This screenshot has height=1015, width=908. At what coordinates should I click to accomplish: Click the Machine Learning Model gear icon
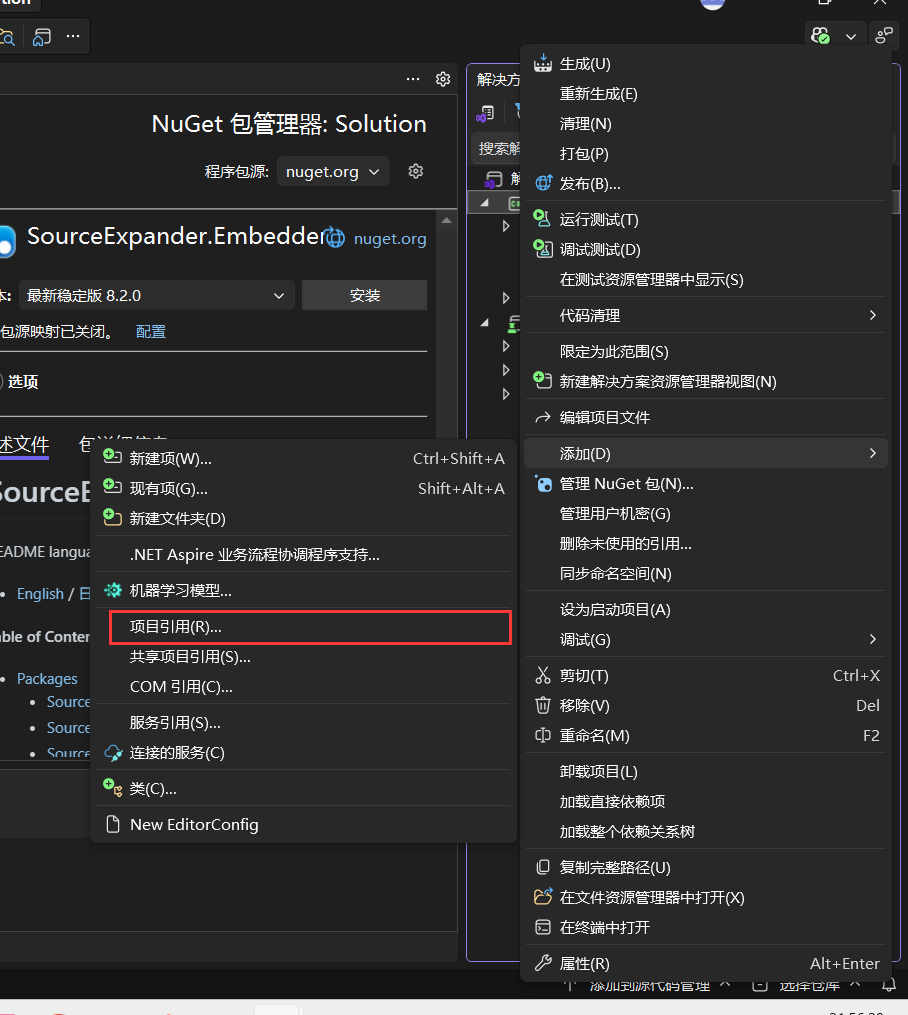(x=113, y=590)
